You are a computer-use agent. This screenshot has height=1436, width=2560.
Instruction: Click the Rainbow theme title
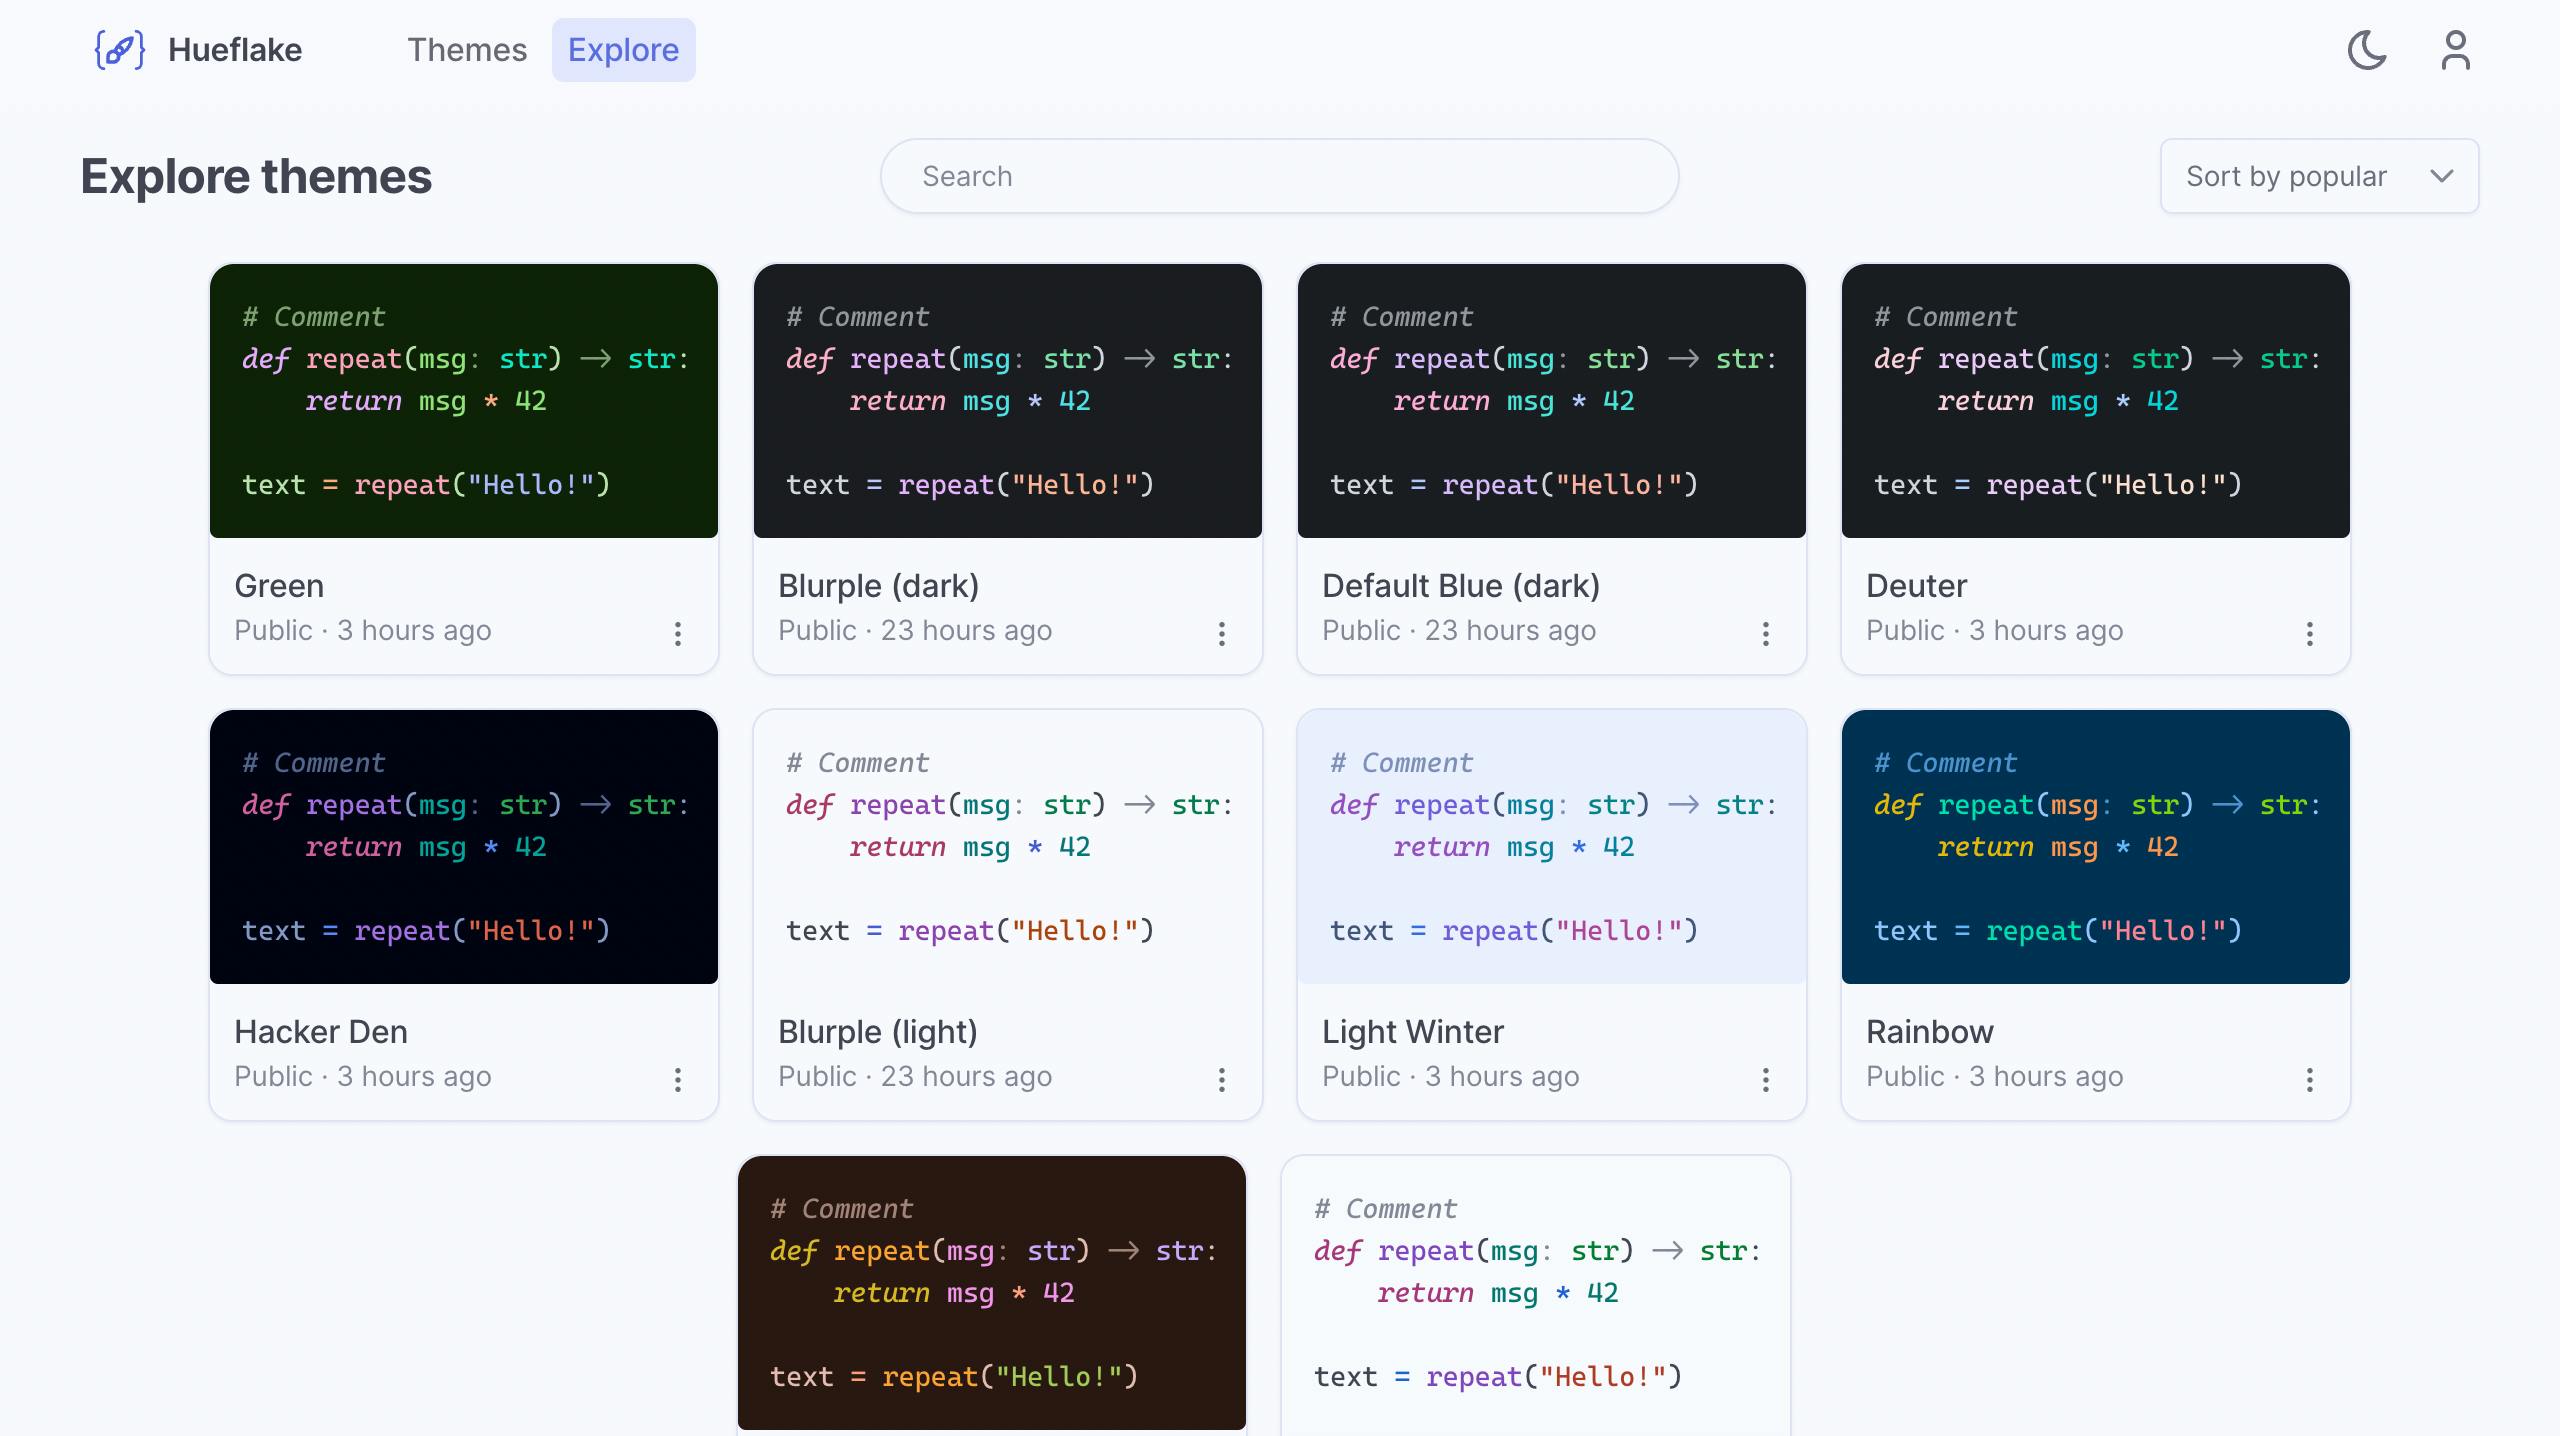[x=1930, y=1032]
